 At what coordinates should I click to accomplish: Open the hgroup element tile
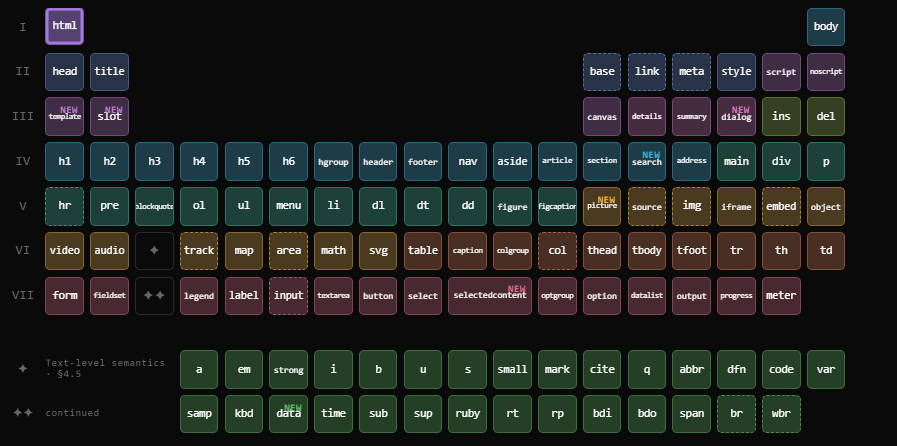(334, 162)
